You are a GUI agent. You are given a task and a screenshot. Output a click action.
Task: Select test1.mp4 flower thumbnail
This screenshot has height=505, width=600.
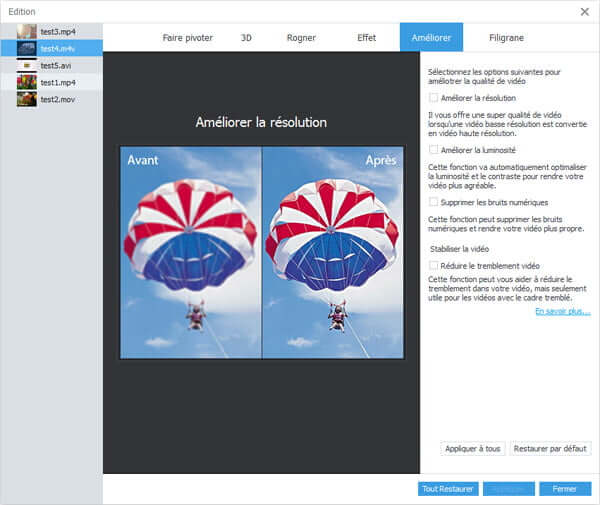(x=26, y=82)
